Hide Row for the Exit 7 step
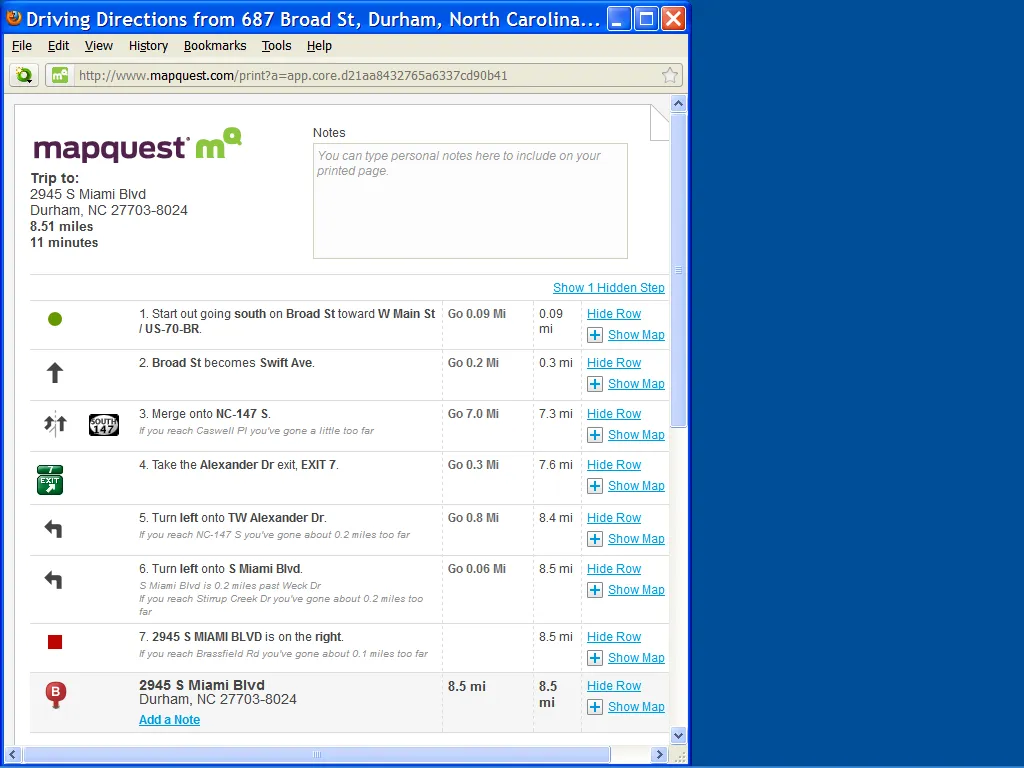 [613, 465]
